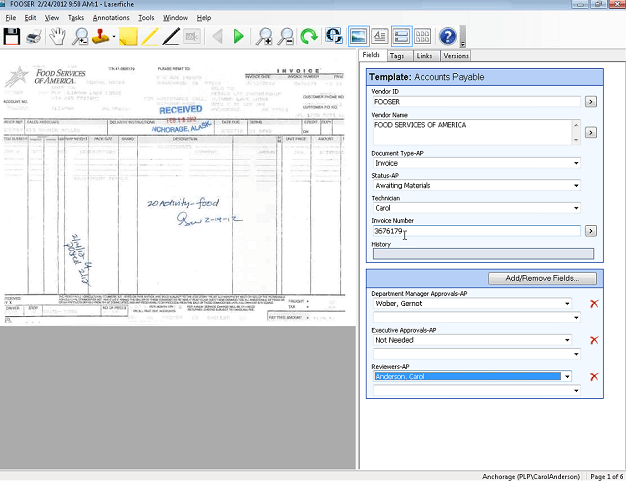
Task: Click the greyed-out text box tool
Action: (x=192, y=37)
